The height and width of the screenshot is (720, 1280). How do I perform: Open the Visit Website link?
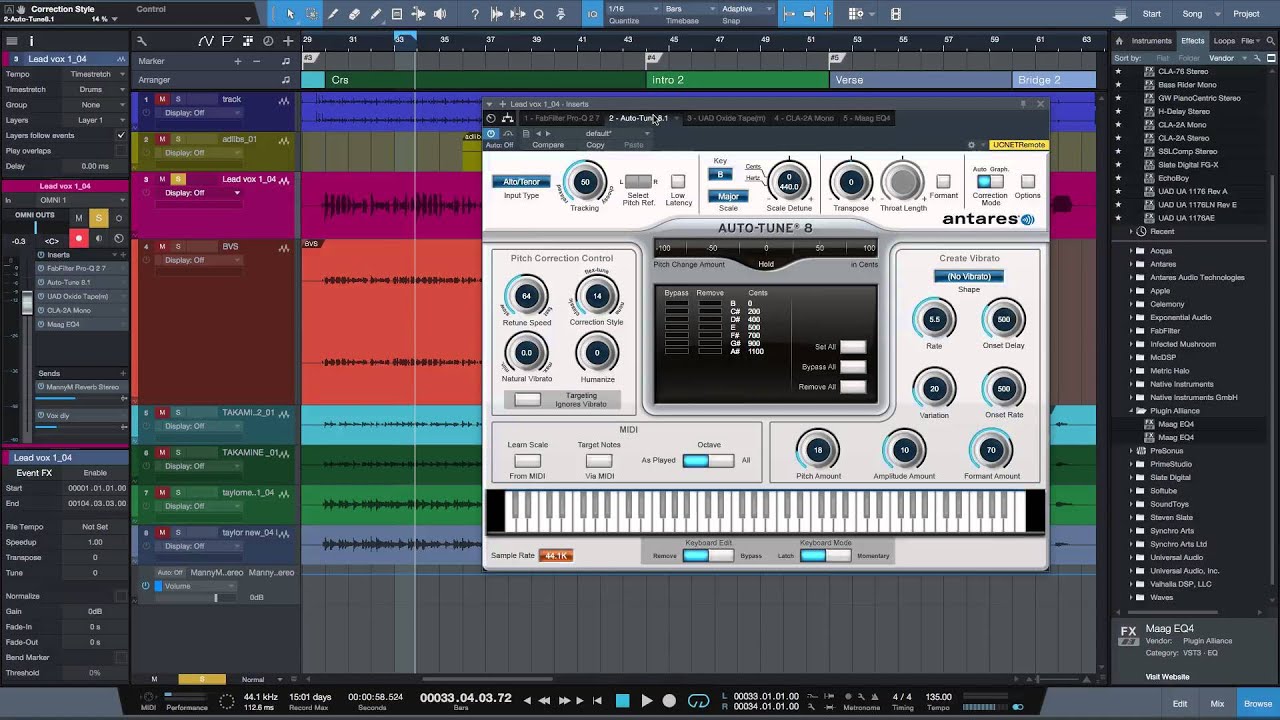click(x=1168, y=677)
